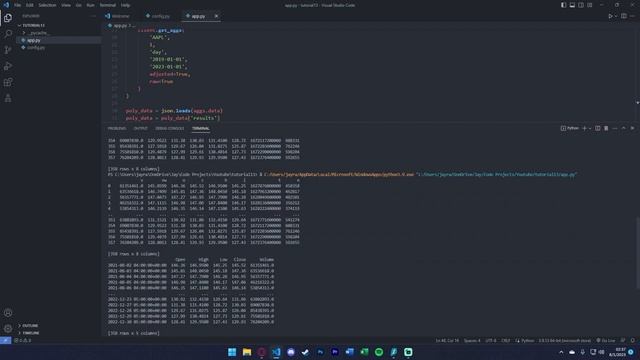The image size is (640, 360).
Task: Open the Testing flask view
Action: [8, 98]
